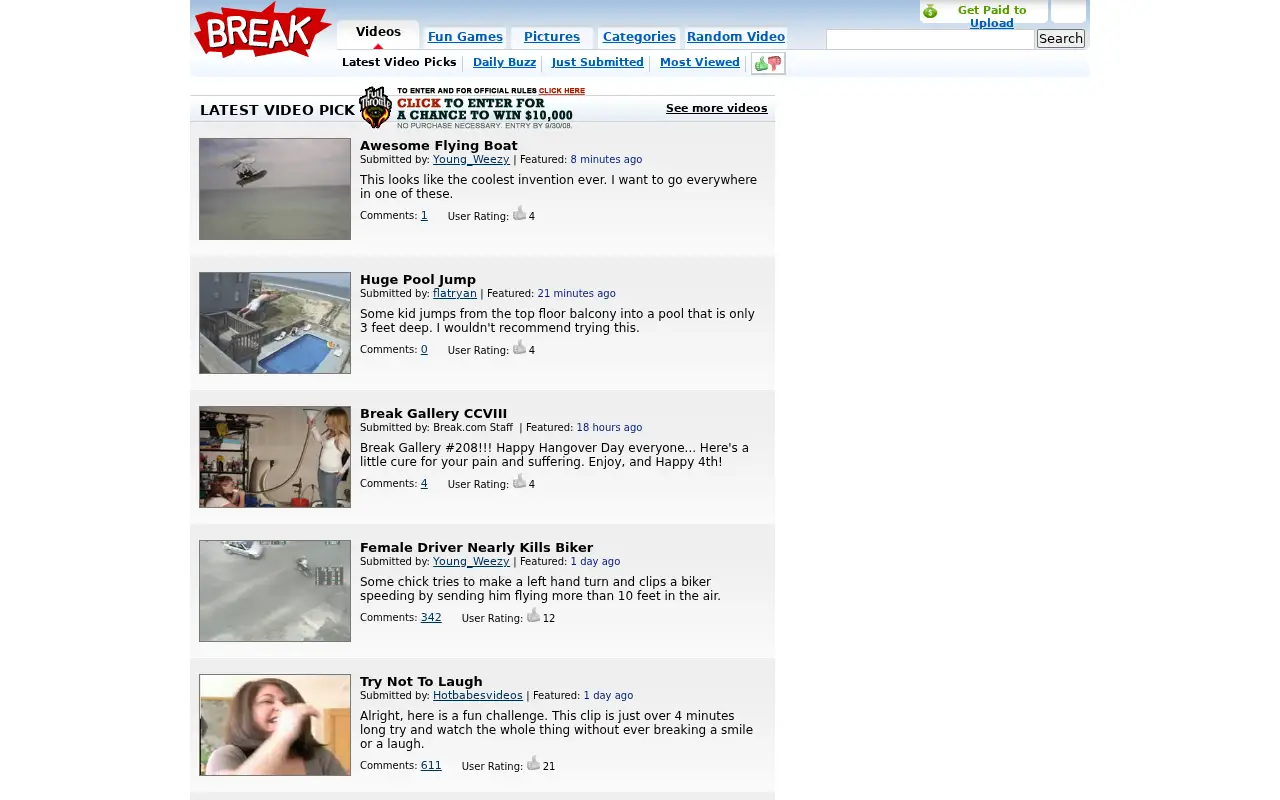Open the 4 comments link for Break Gallery
1280x800 pixels.
pos(424,484)
